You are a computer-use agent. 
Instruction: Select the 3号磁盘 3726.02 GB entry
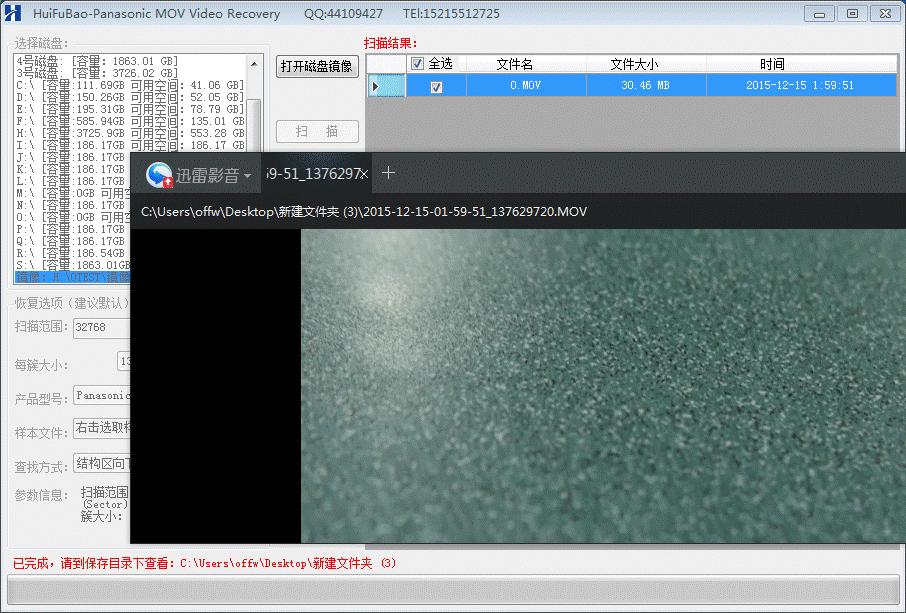[97, 73]
